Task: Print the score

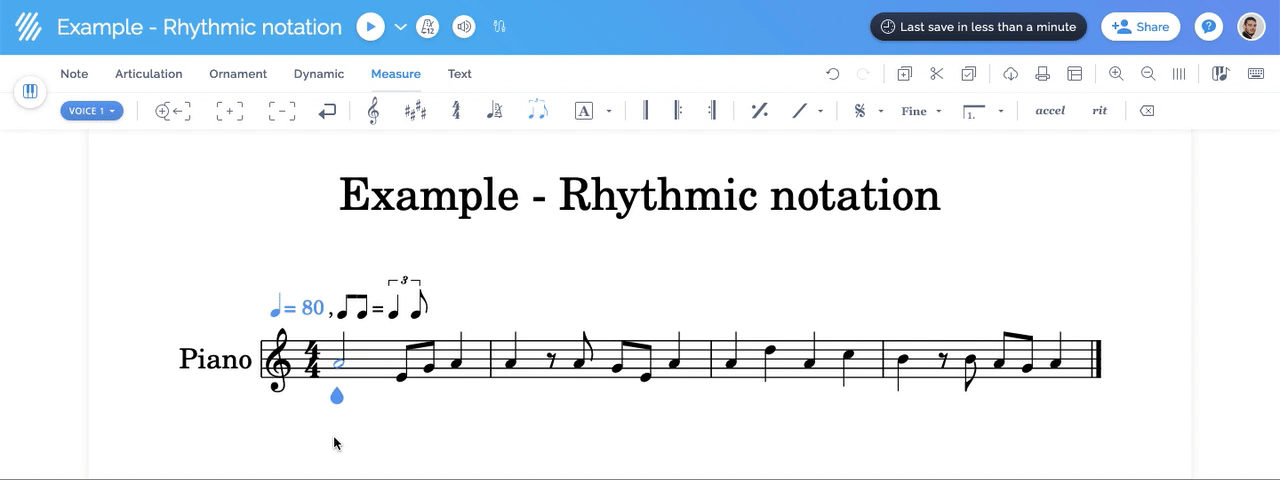Action: tap(1042, 74)
